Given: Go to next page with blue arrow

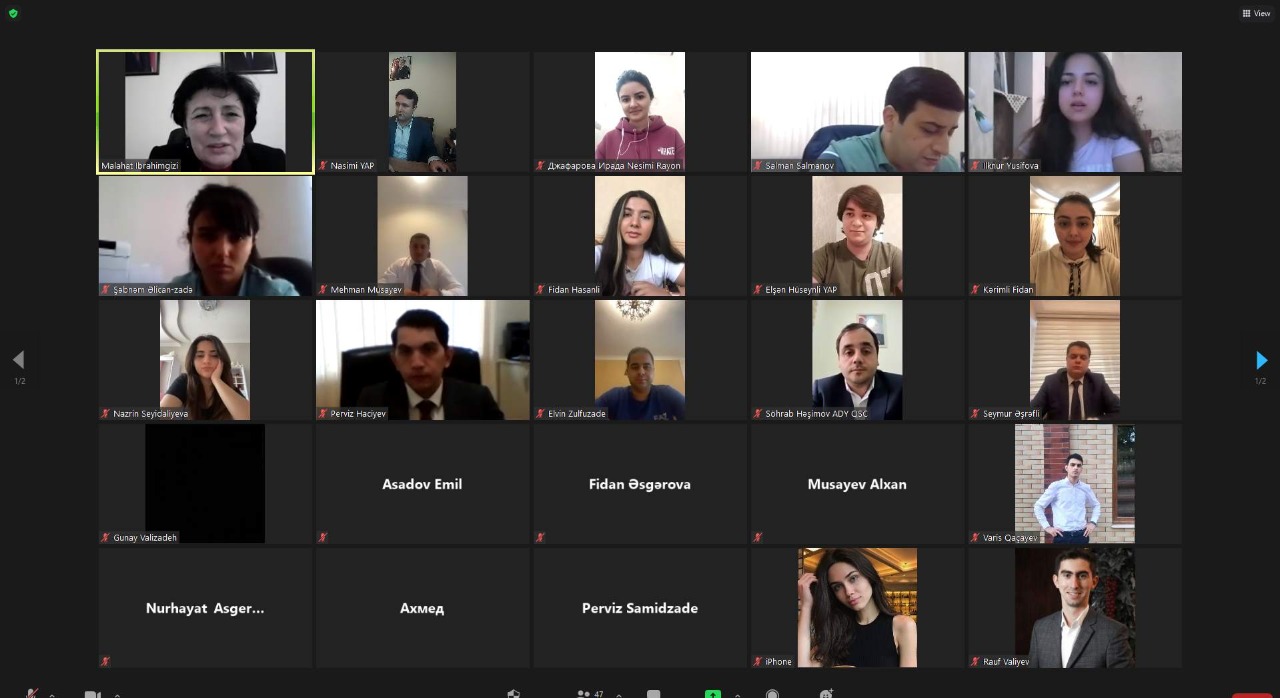Looking at the screenshot, I should [x=1261, y=360].
